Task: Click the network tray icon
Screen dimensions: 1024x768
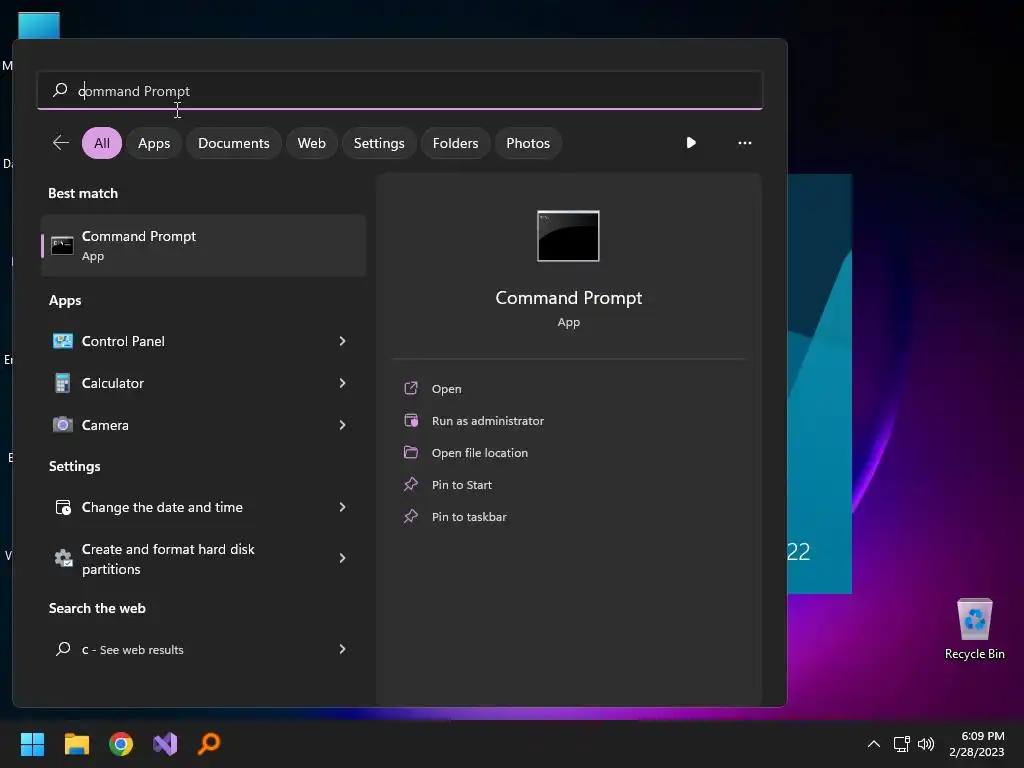Action: click(901, 744)
